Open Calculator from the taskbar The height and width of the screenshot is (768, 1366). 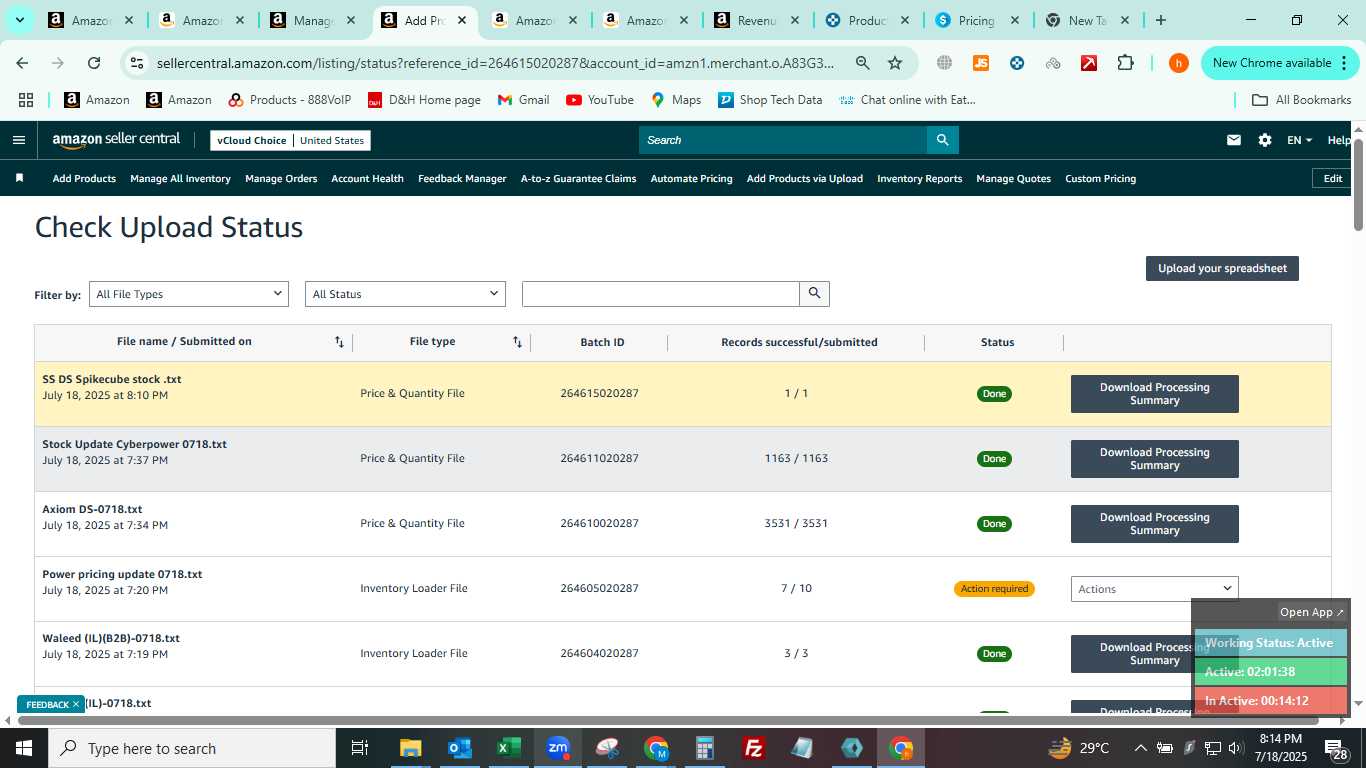click(x=705, y=748)
